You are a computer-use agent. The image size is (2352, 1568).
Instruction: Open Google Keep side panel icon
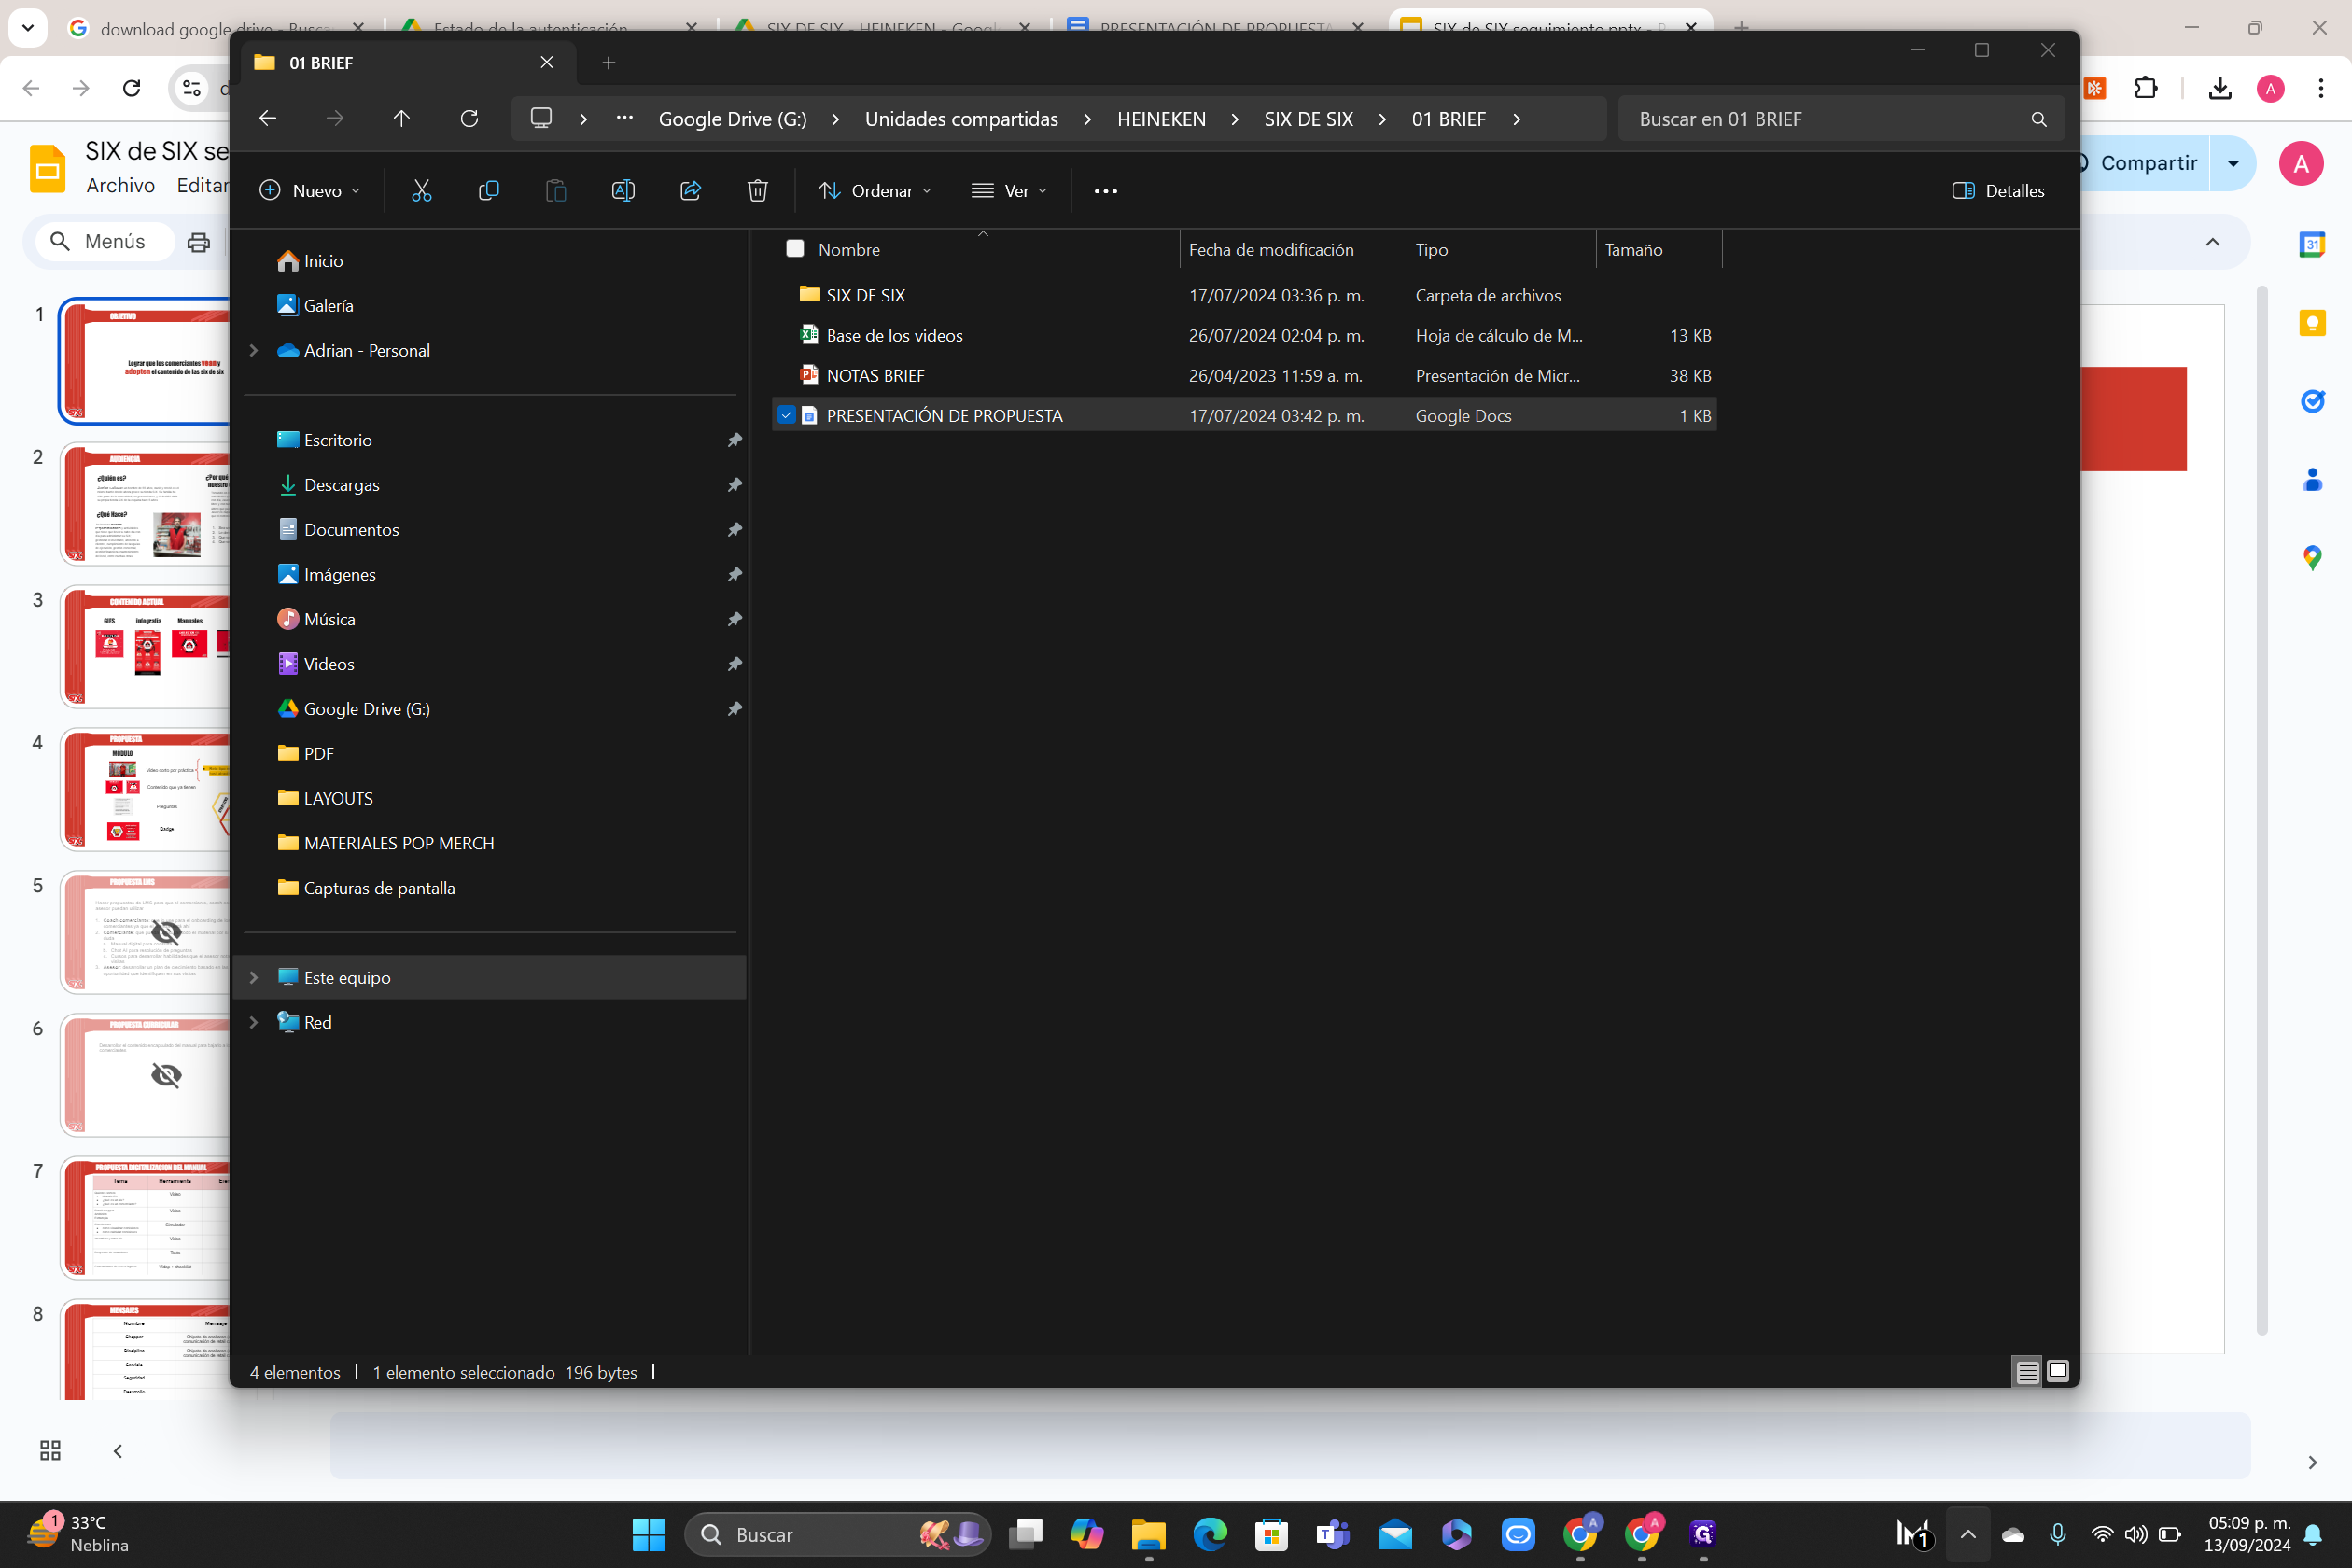click(2312, 323)
